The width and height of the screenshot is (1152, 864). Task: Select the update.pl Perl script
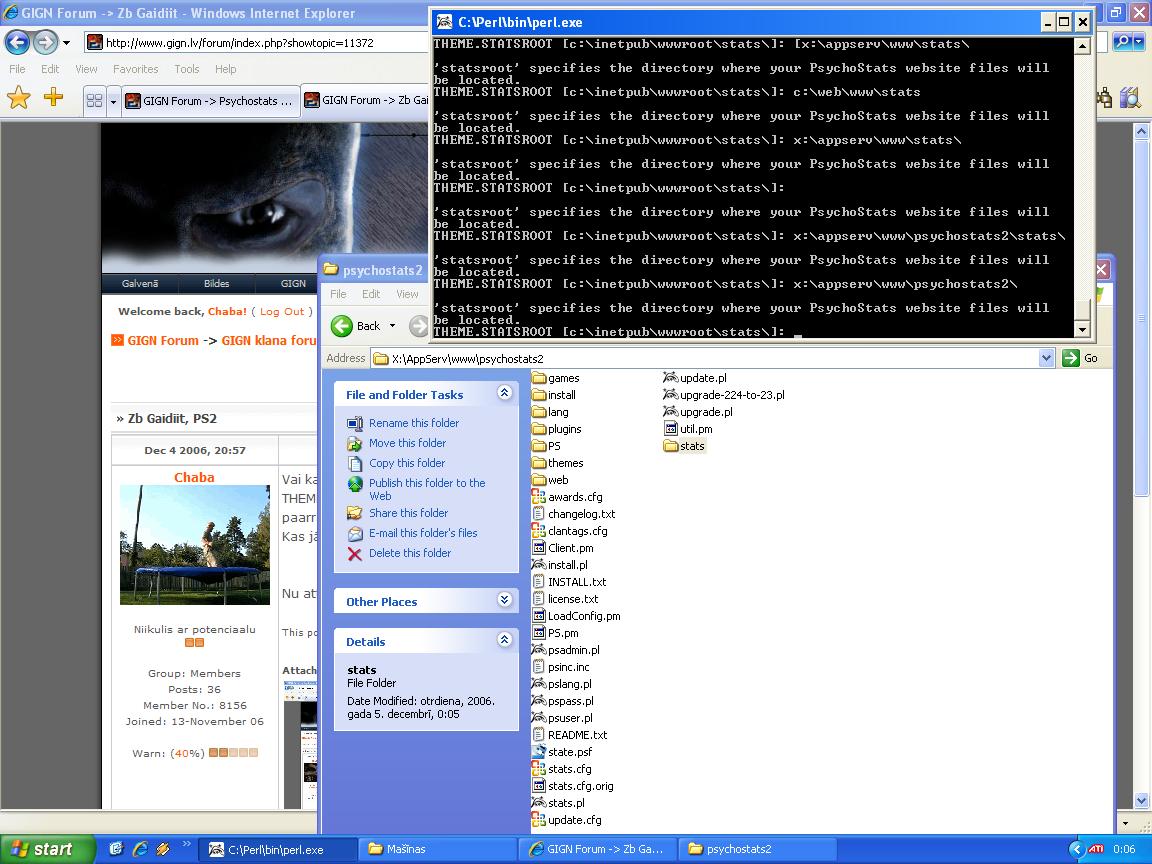coord(695,378)
